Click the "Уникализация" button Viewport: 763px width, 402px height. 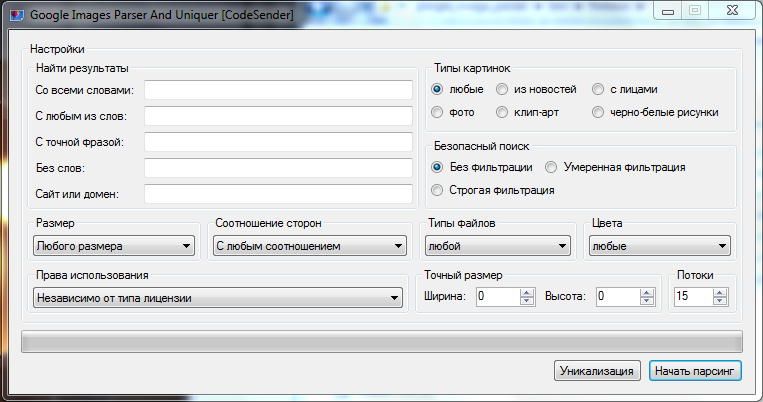(597, 371)
